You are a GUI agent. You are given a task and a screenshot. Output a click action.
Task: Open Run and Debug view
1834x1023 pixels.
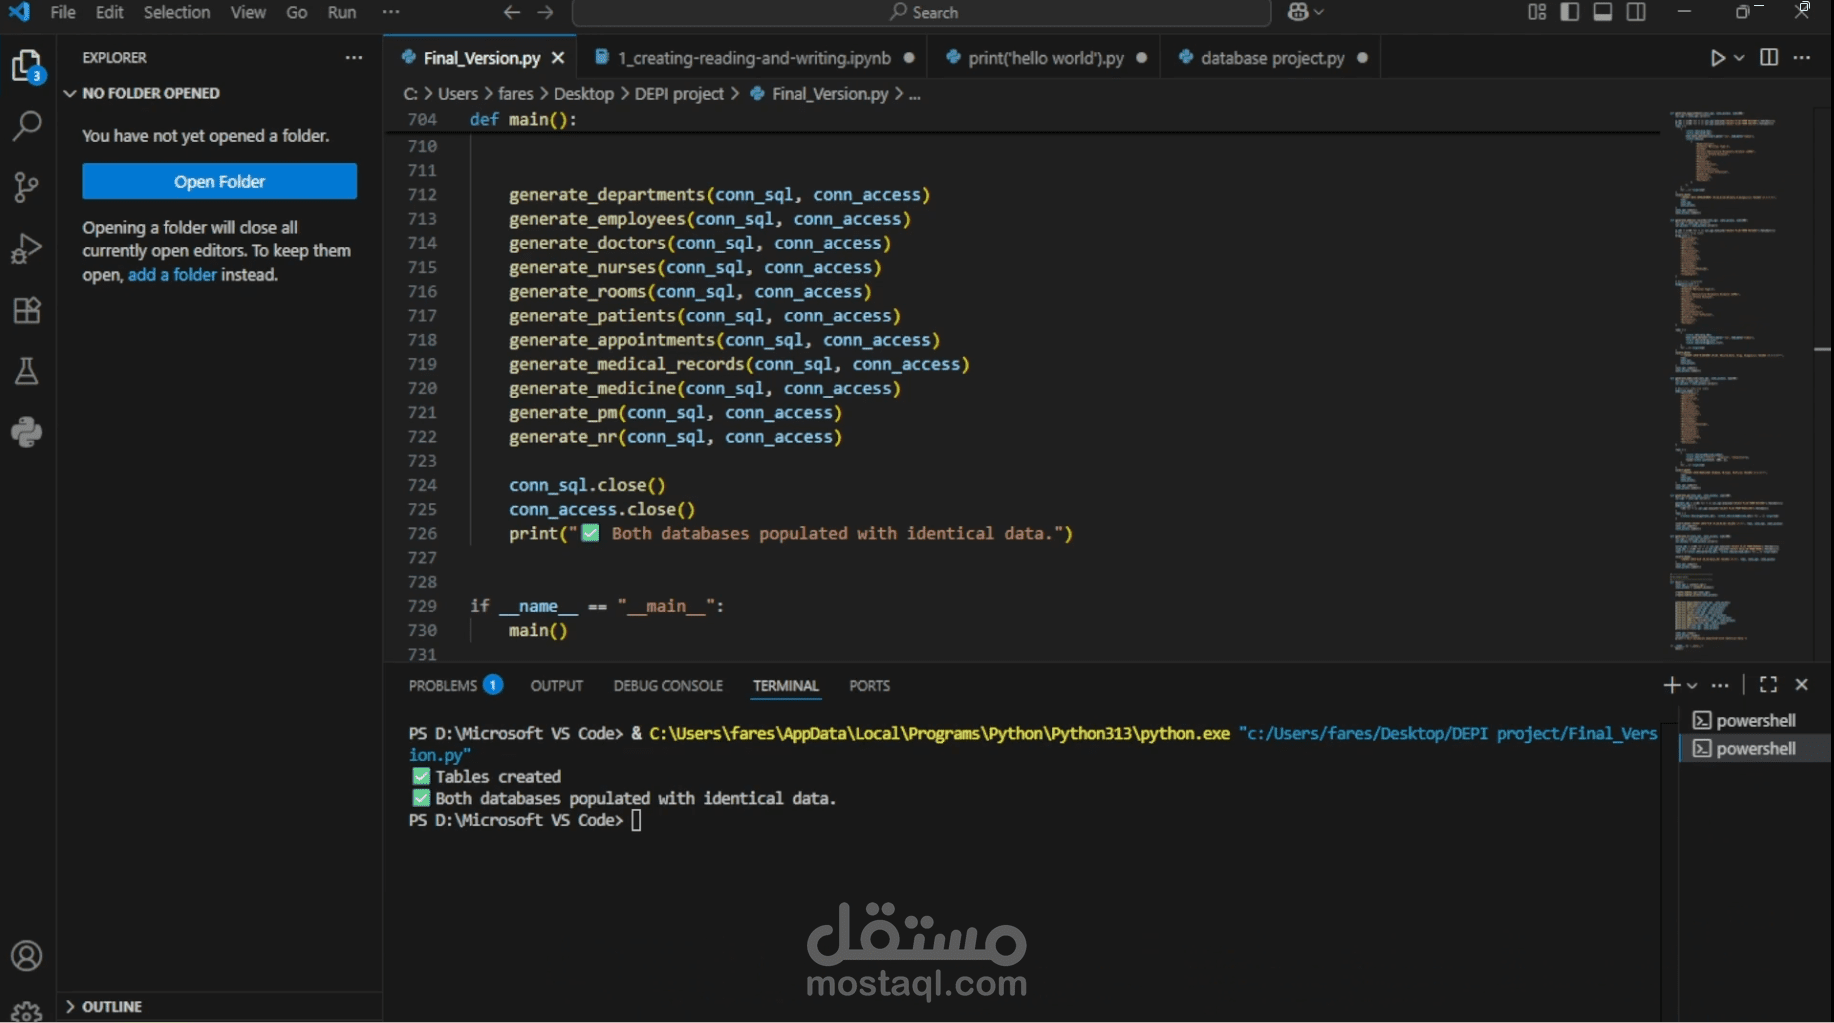[27, 249]
